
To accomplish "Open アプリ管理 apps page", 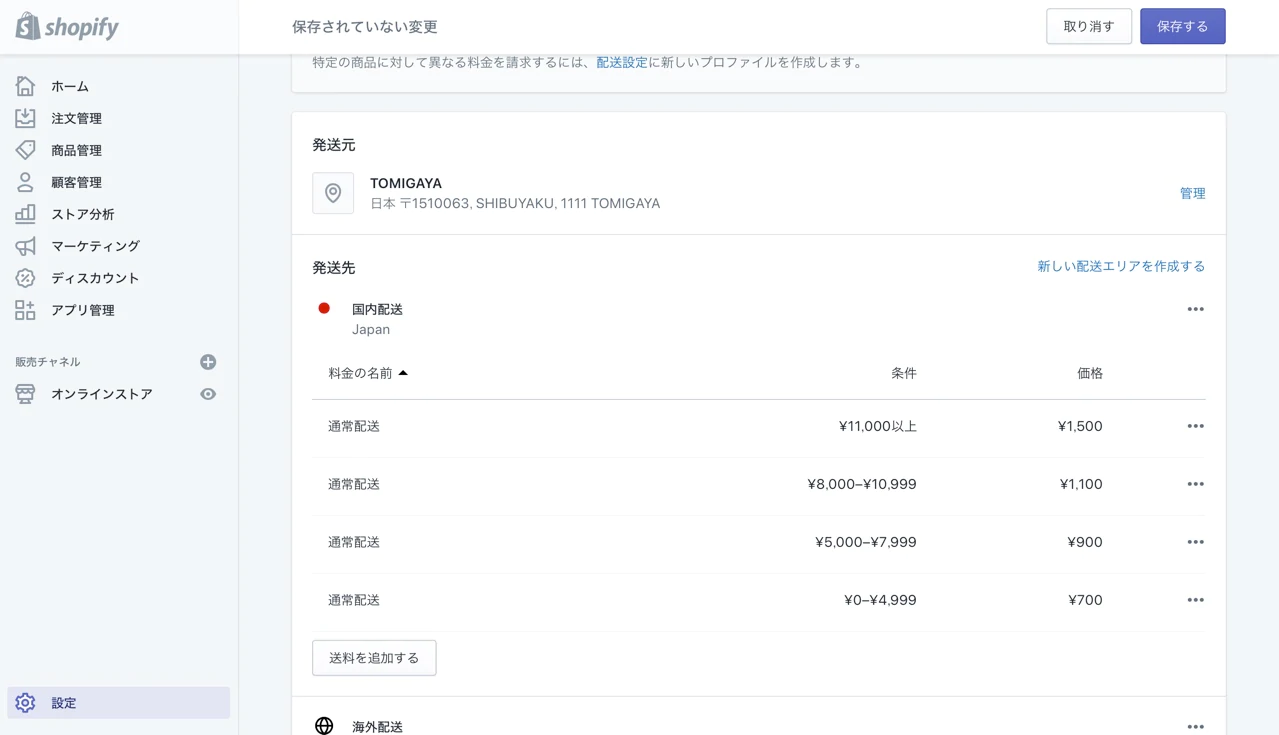I will click(82, 310).
